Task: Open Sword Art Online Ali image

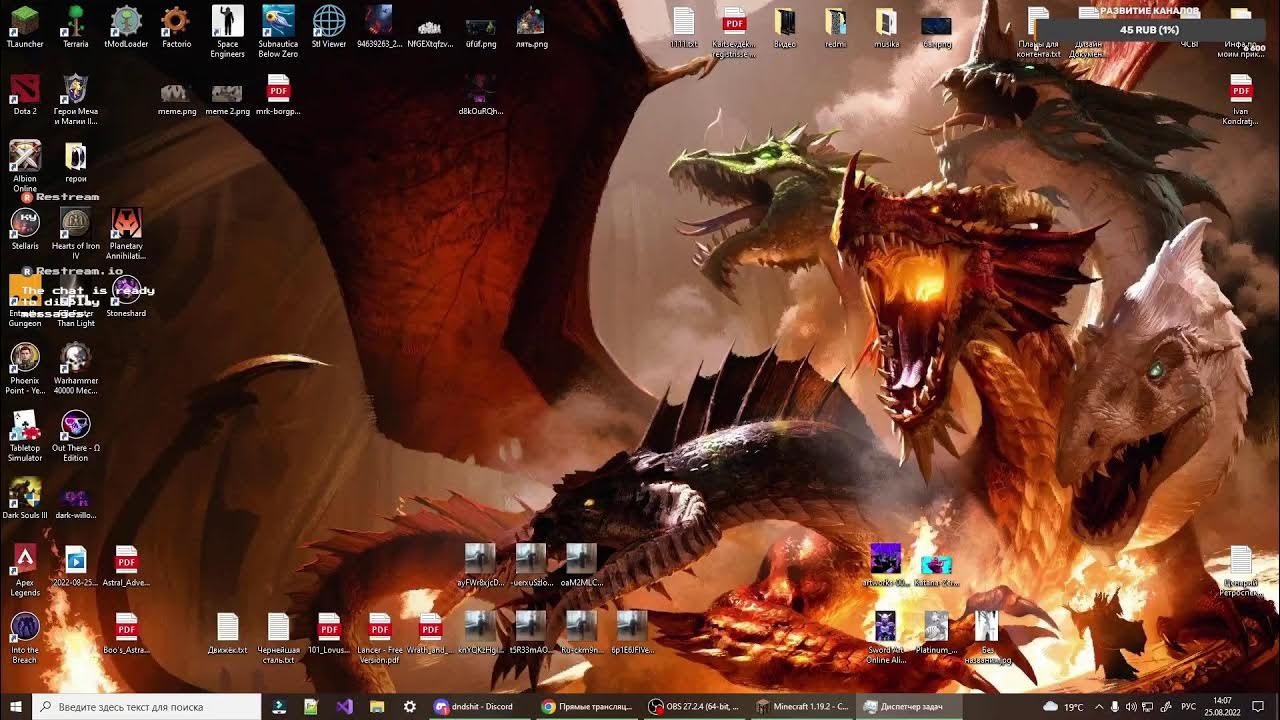Action: 886,637
